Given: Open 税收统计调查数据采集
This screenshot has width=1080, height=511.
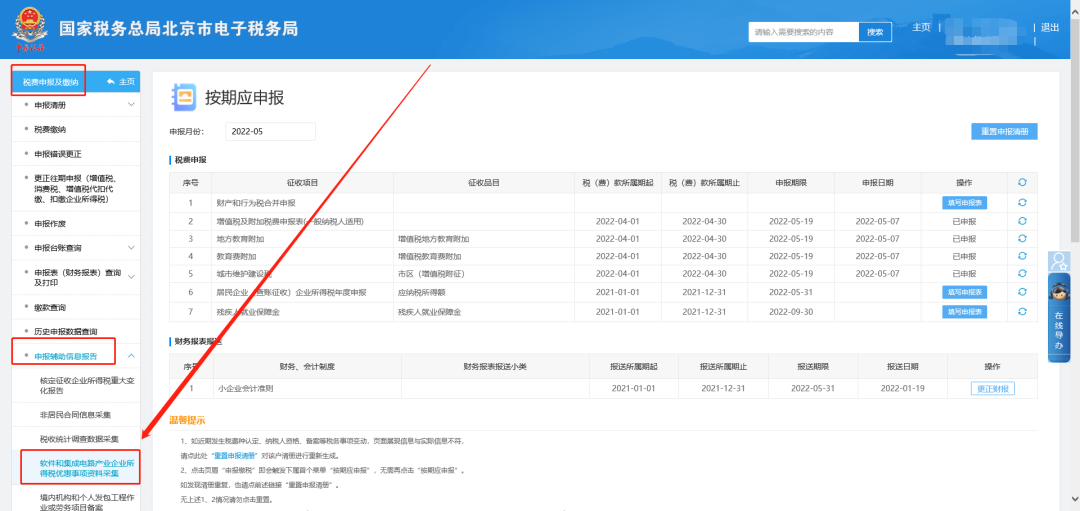Looking at the screenshot, I should click(80, 439).
